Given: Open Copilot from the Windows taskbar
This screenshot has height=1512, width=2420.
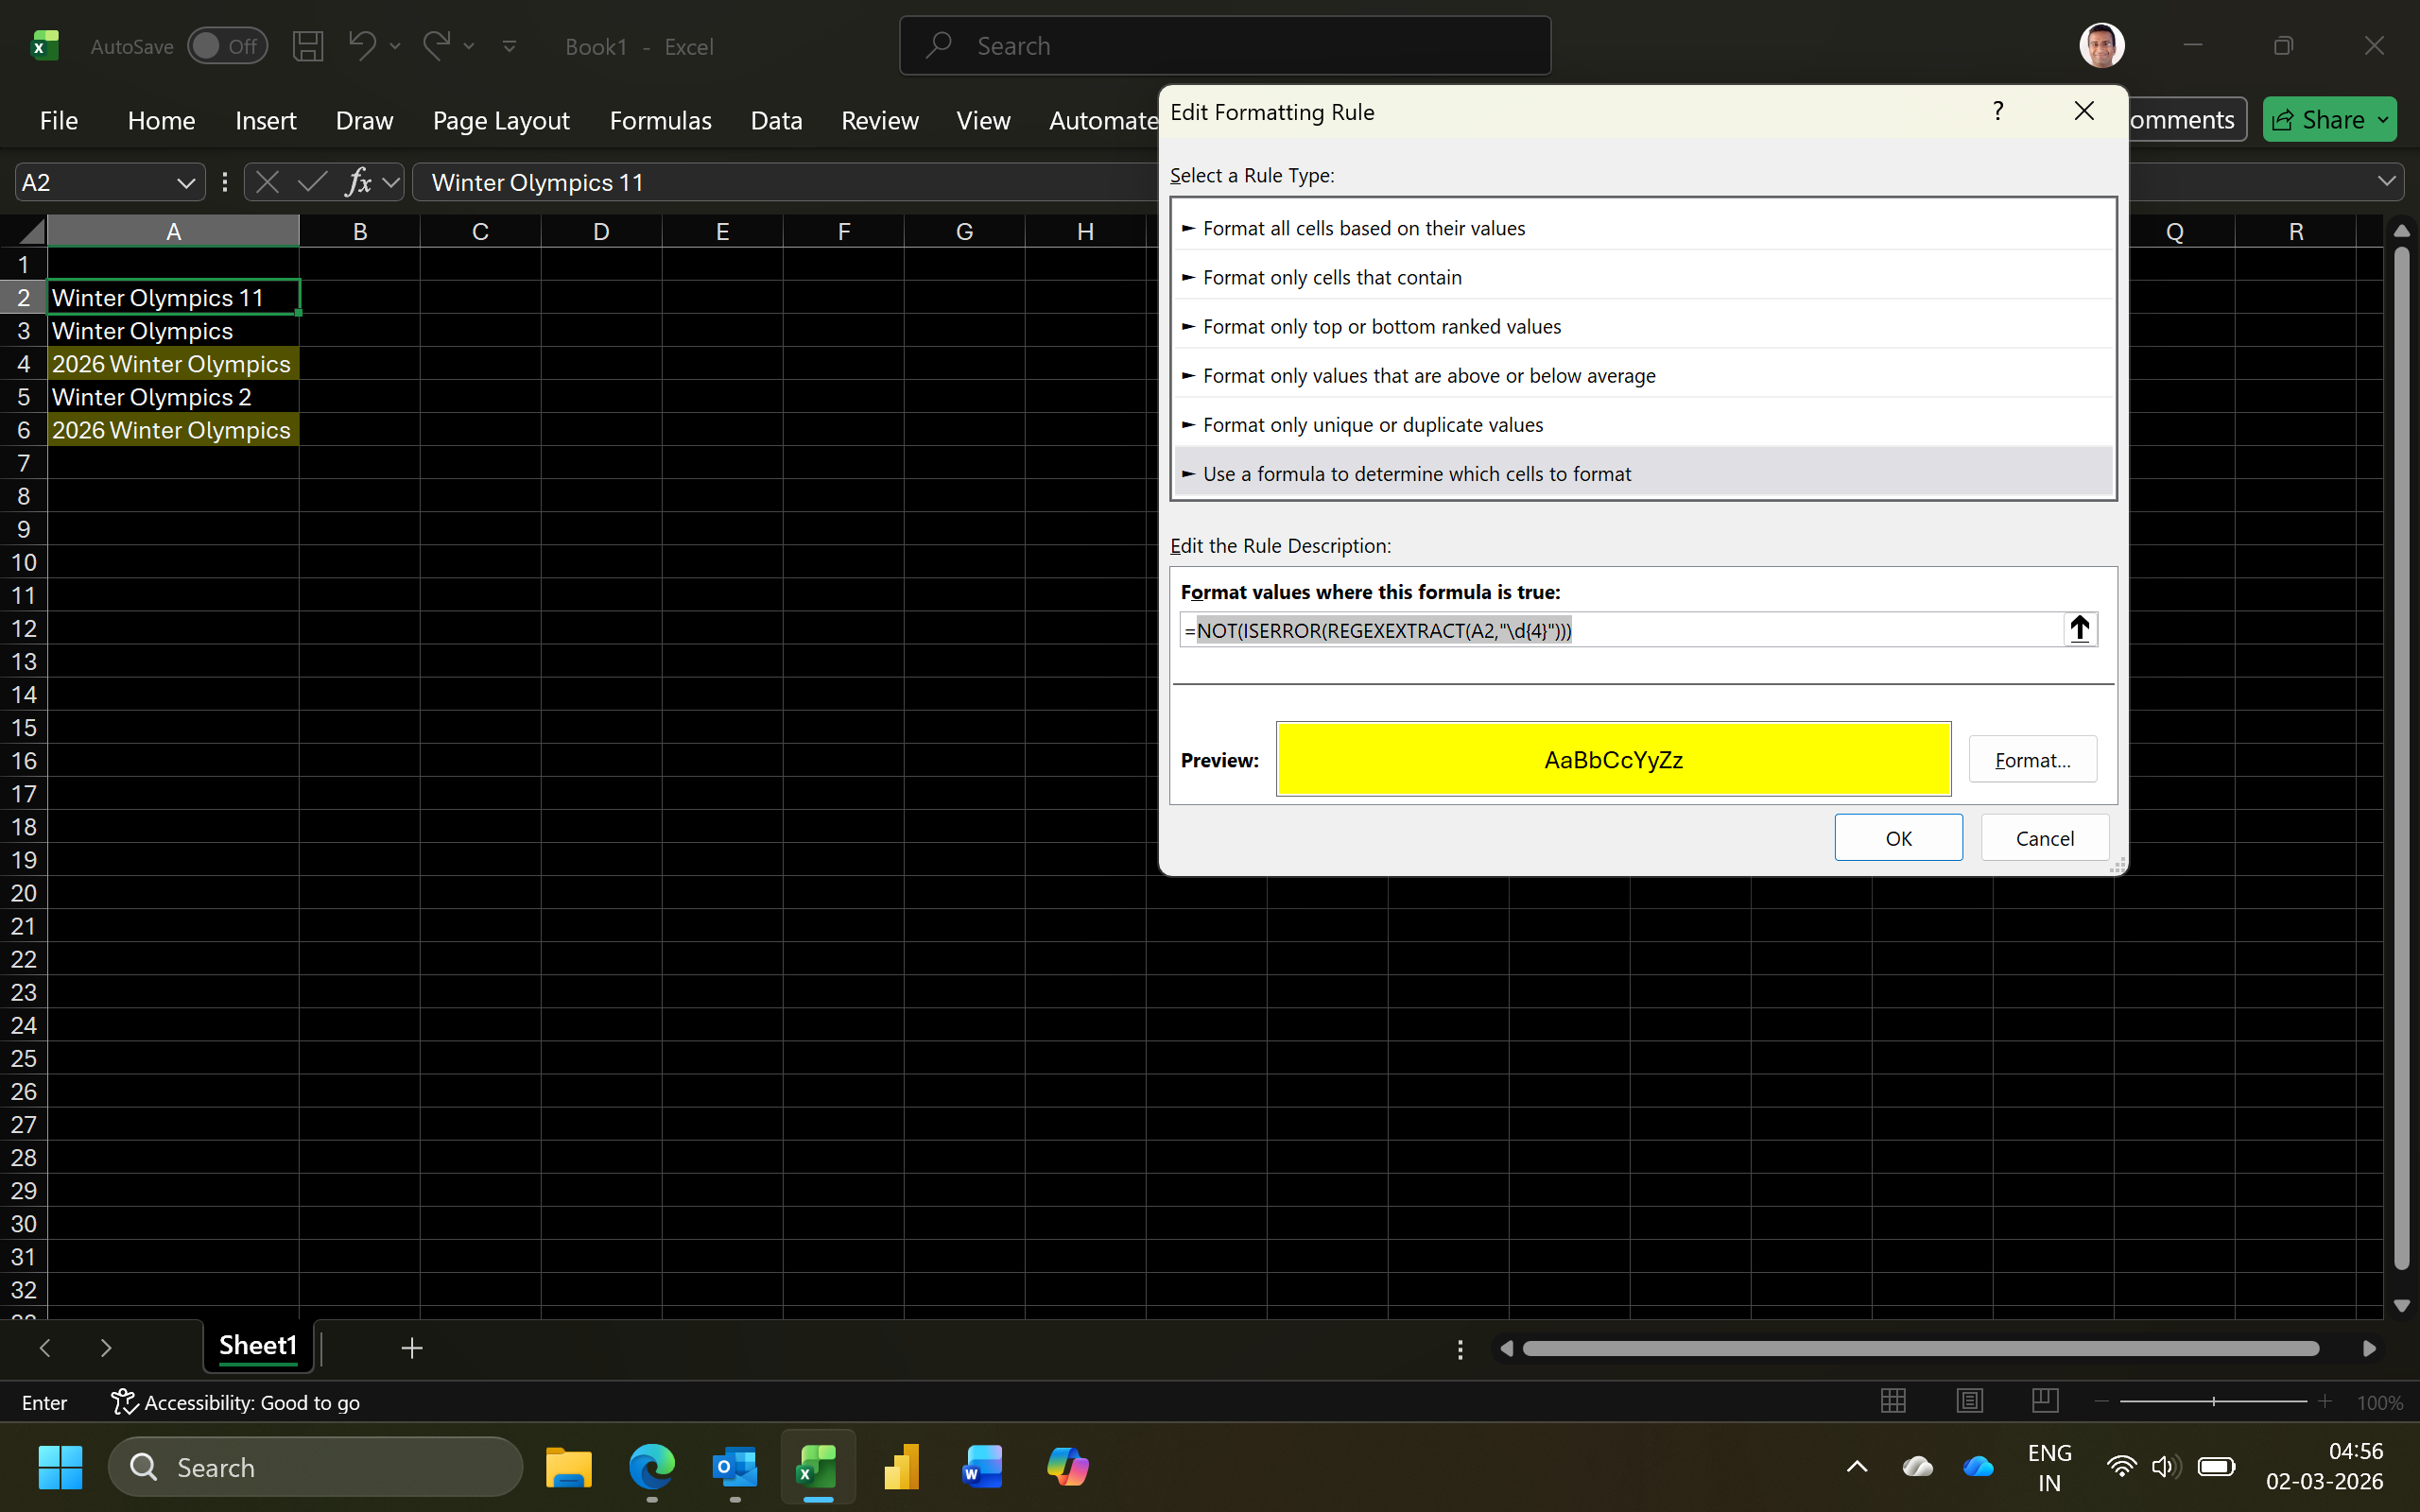Looking at the screenshot, I should (1067, 1467).
